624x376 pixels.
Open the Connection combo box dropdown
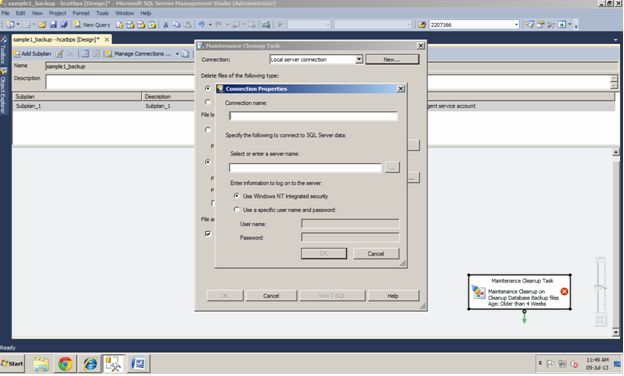click(x=359, y=59)
